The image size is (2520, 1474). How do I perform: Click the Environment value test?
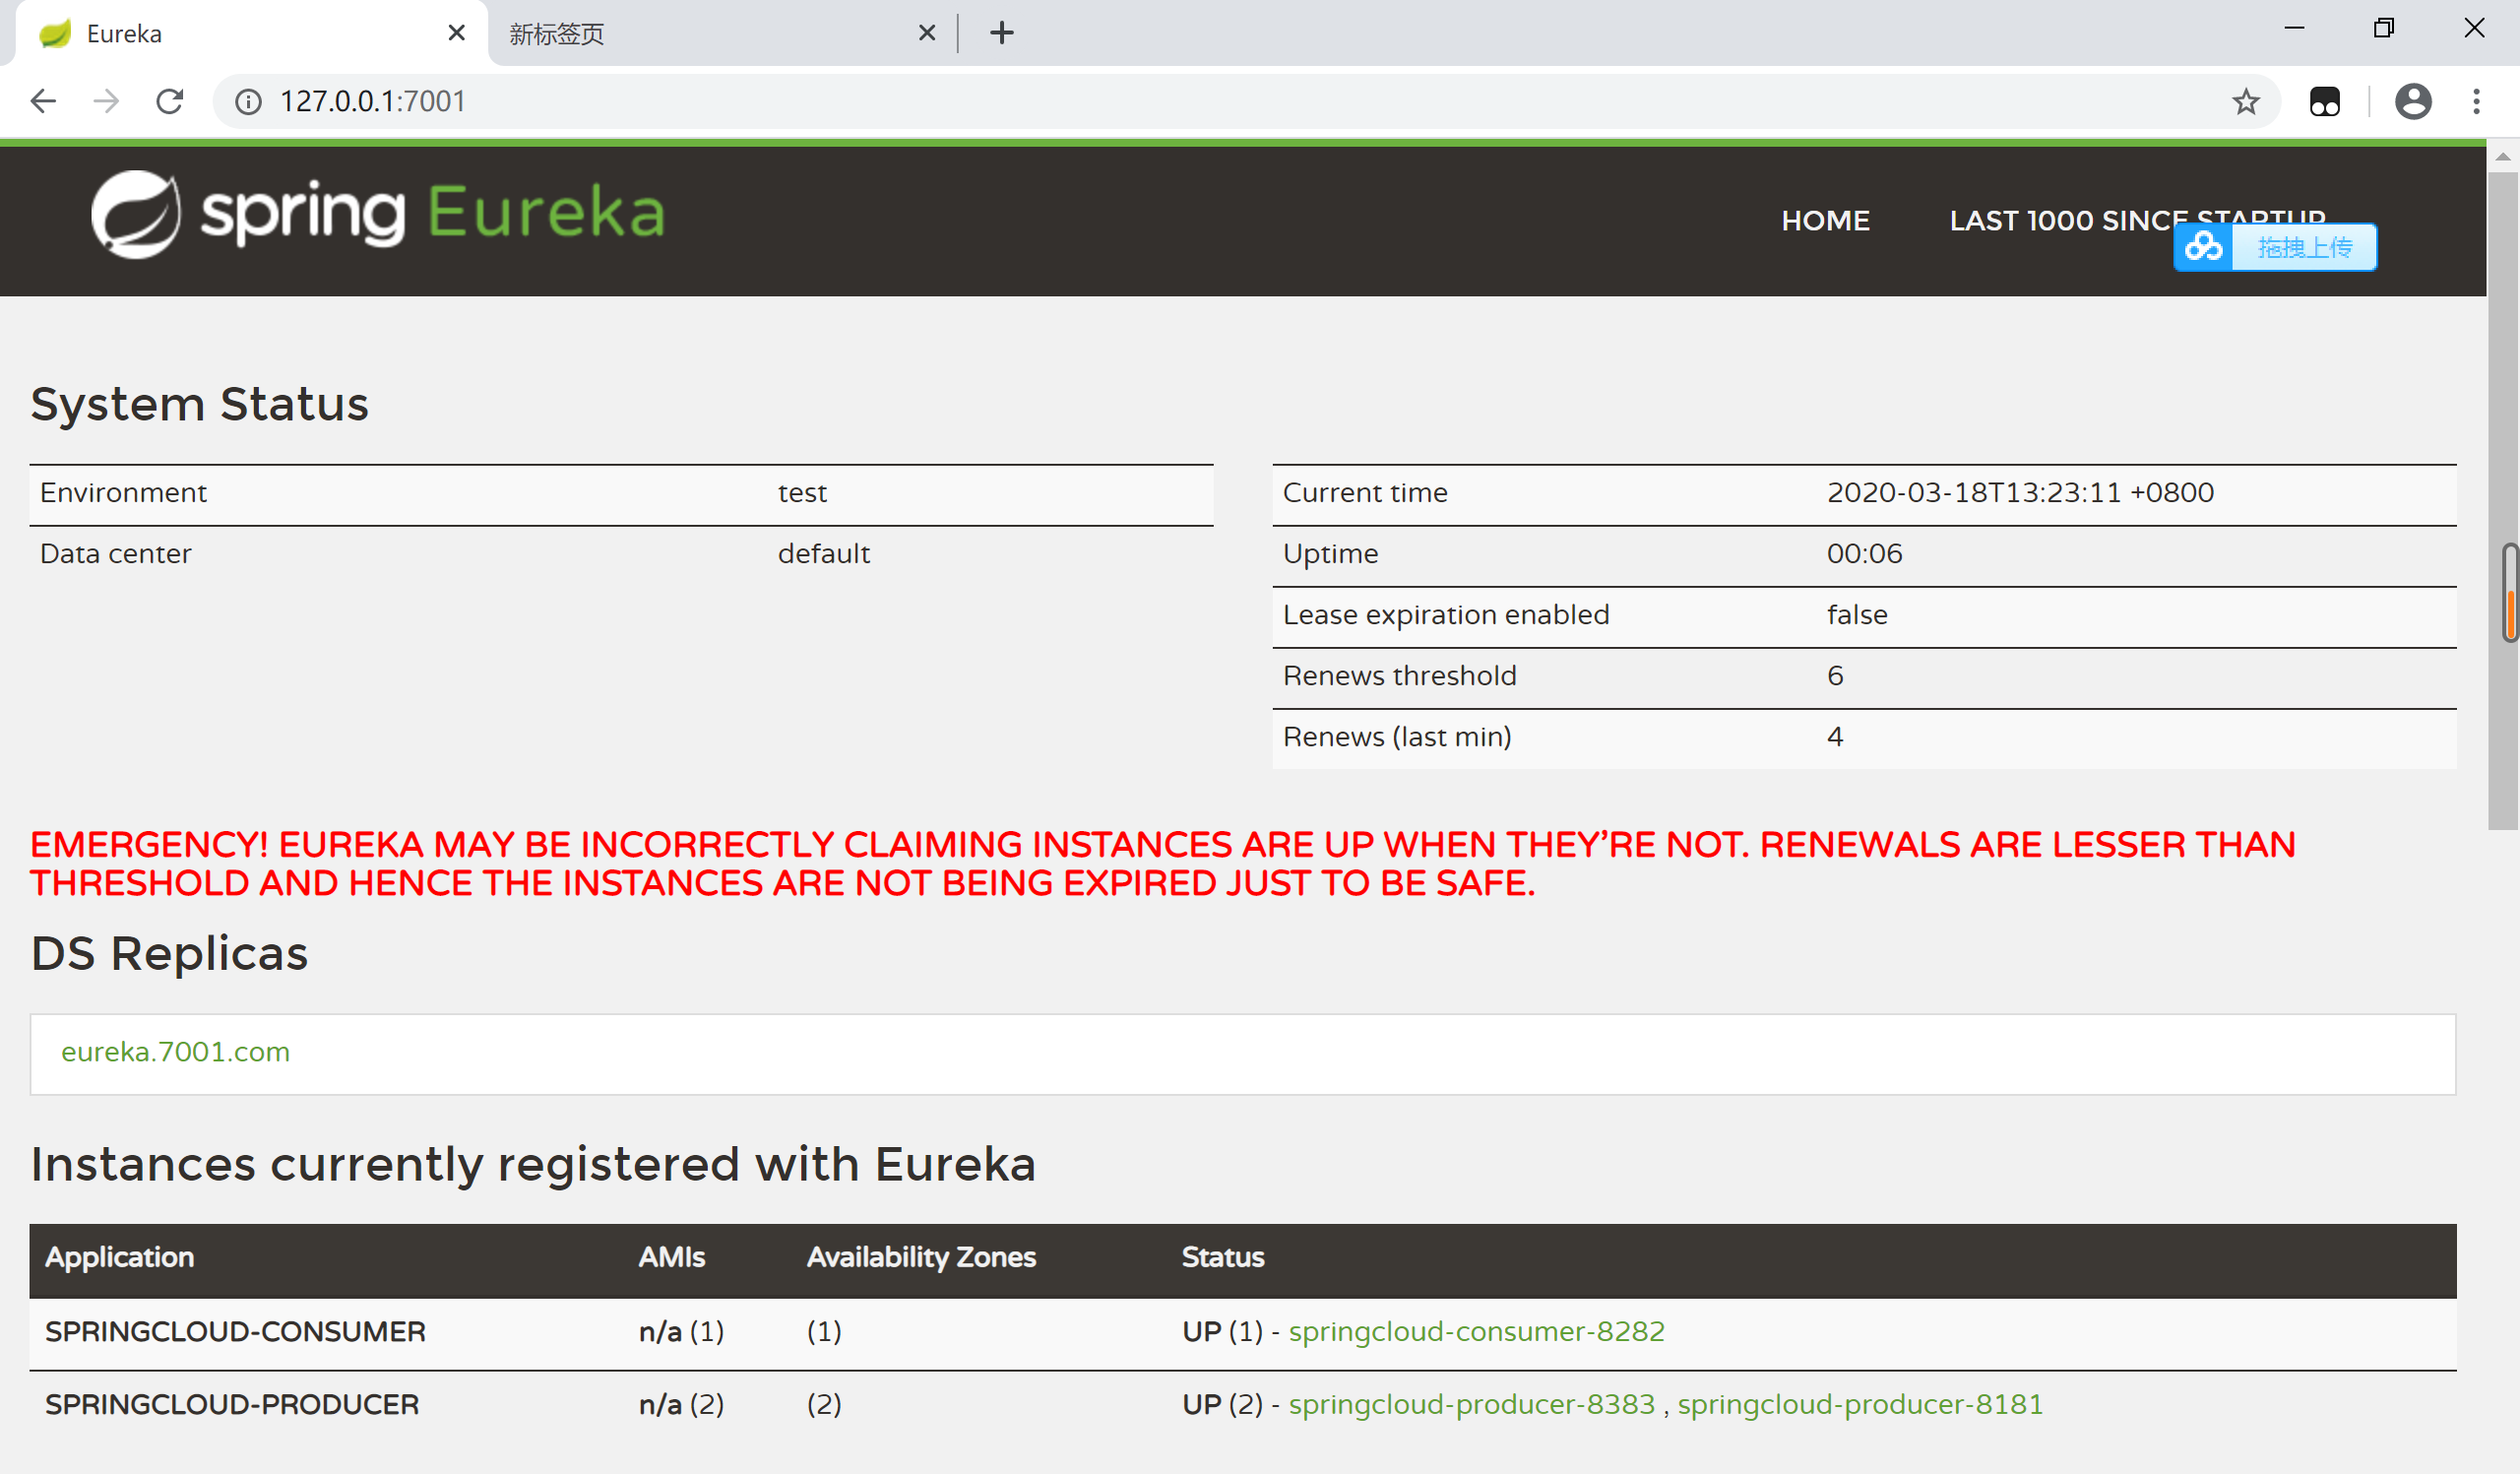802,493
